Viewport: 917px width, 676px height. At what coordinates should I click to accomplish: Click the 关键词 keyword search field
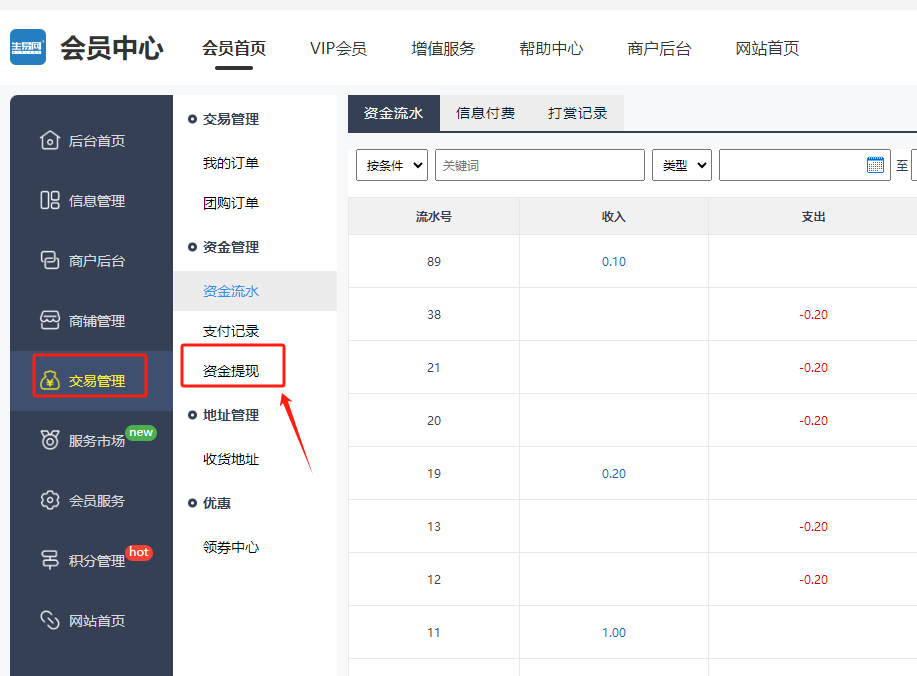[539, 165]
